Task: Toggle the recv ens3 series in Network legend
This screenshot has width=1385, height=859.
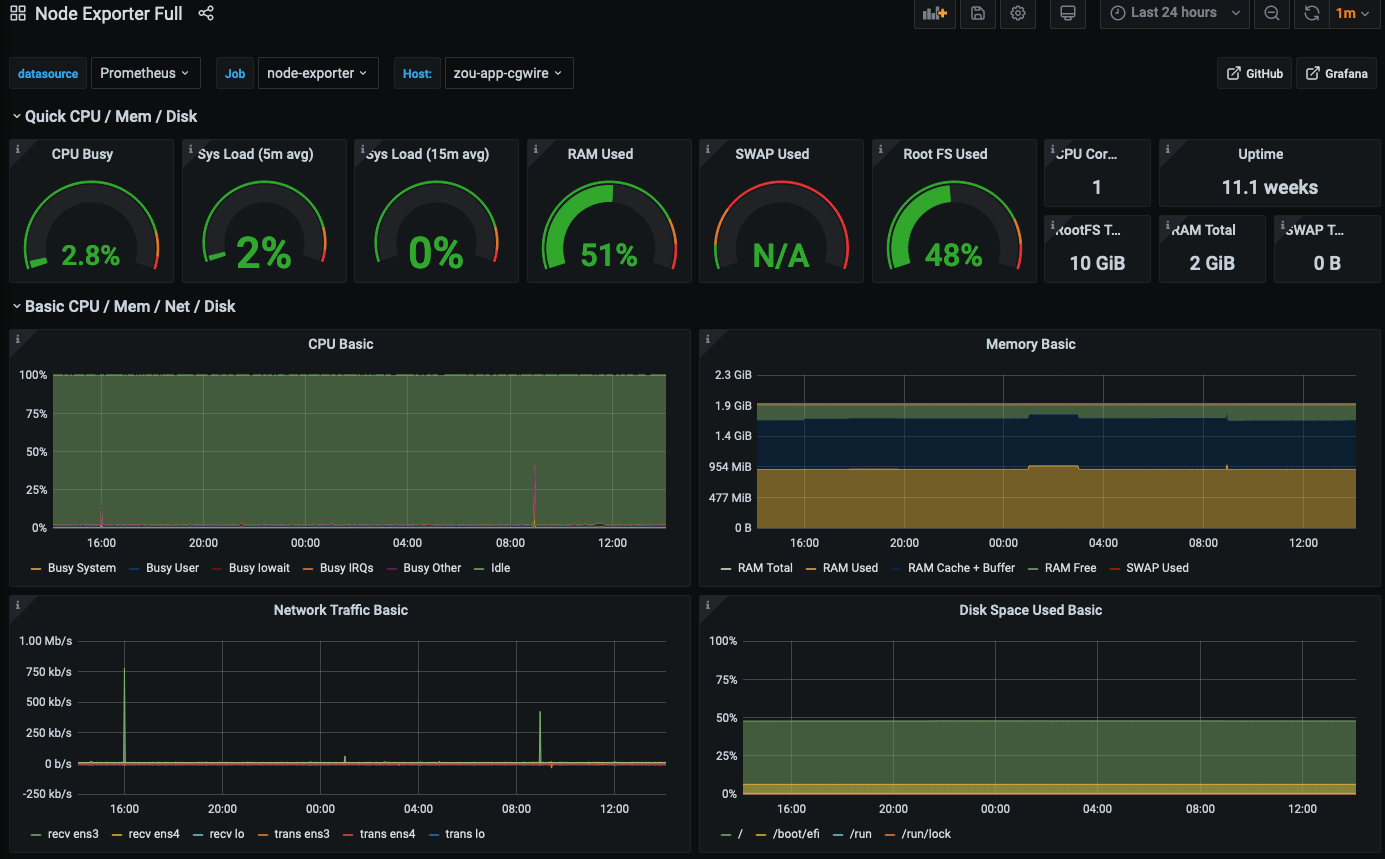Action: coord(73,834)
